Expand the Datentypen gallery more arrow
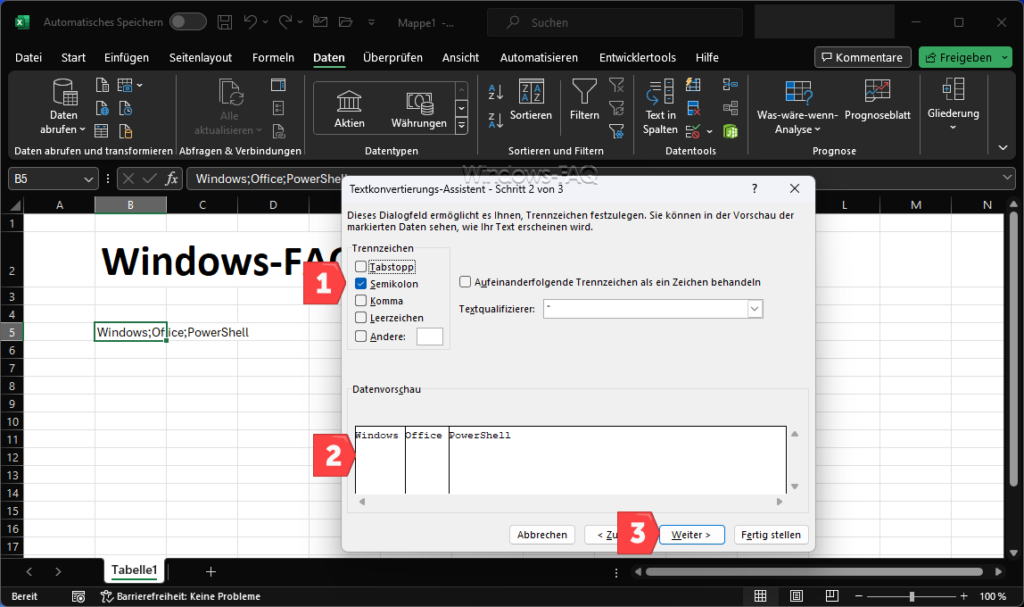Screen dimensions: 1024x607 461,125
